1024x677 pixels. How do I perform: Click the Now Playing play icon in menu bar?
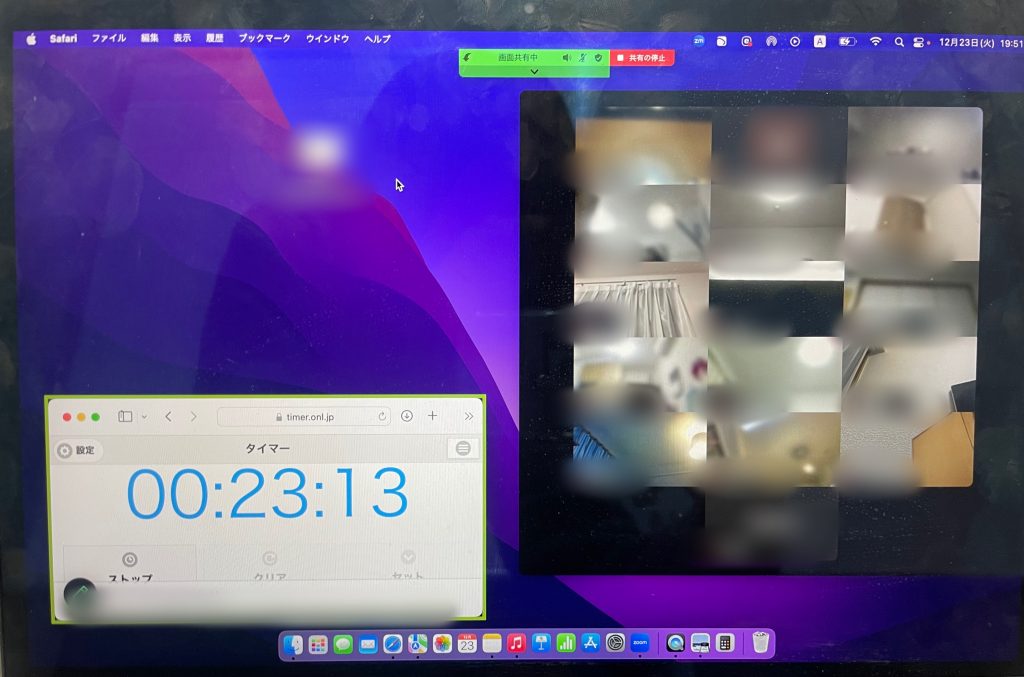(795, 42)
